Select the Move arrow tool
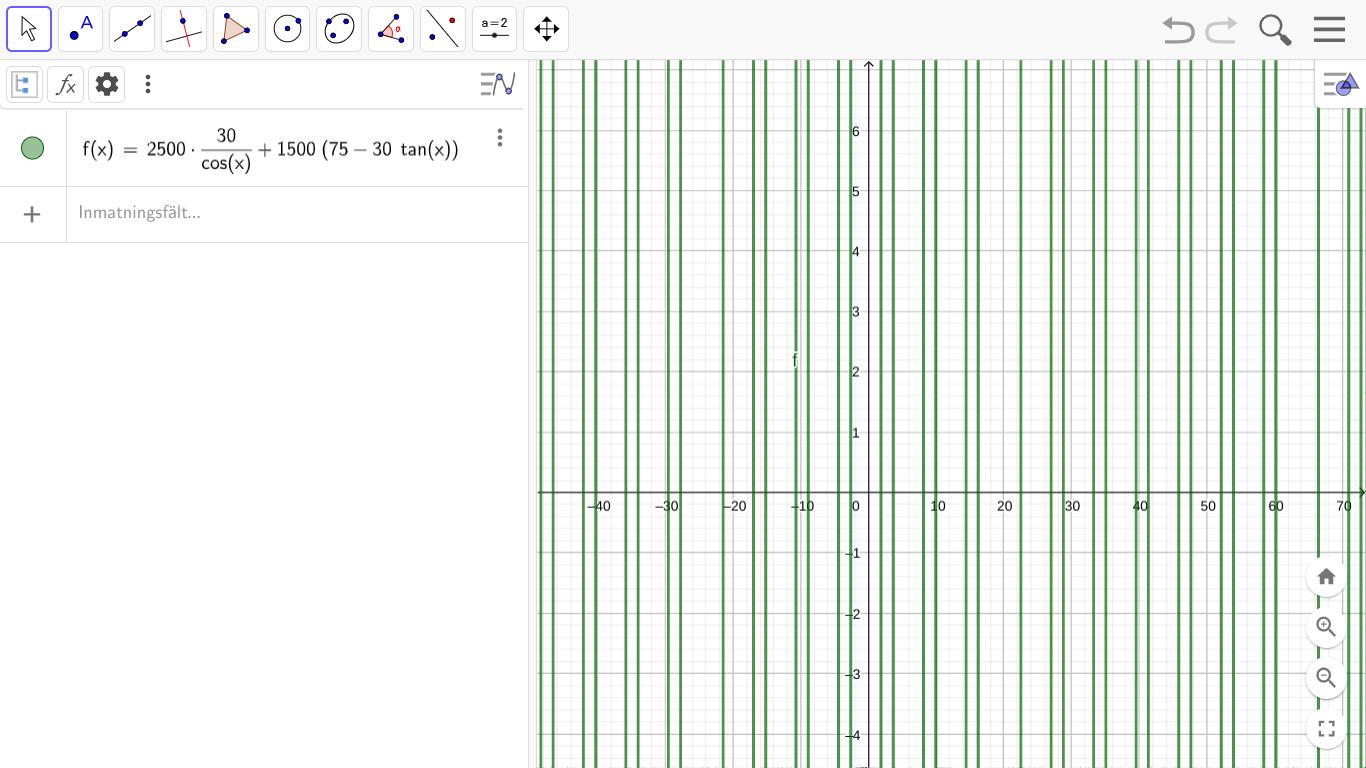Image resolution: width=1366 pixels, height=768 pixels. 29,29
